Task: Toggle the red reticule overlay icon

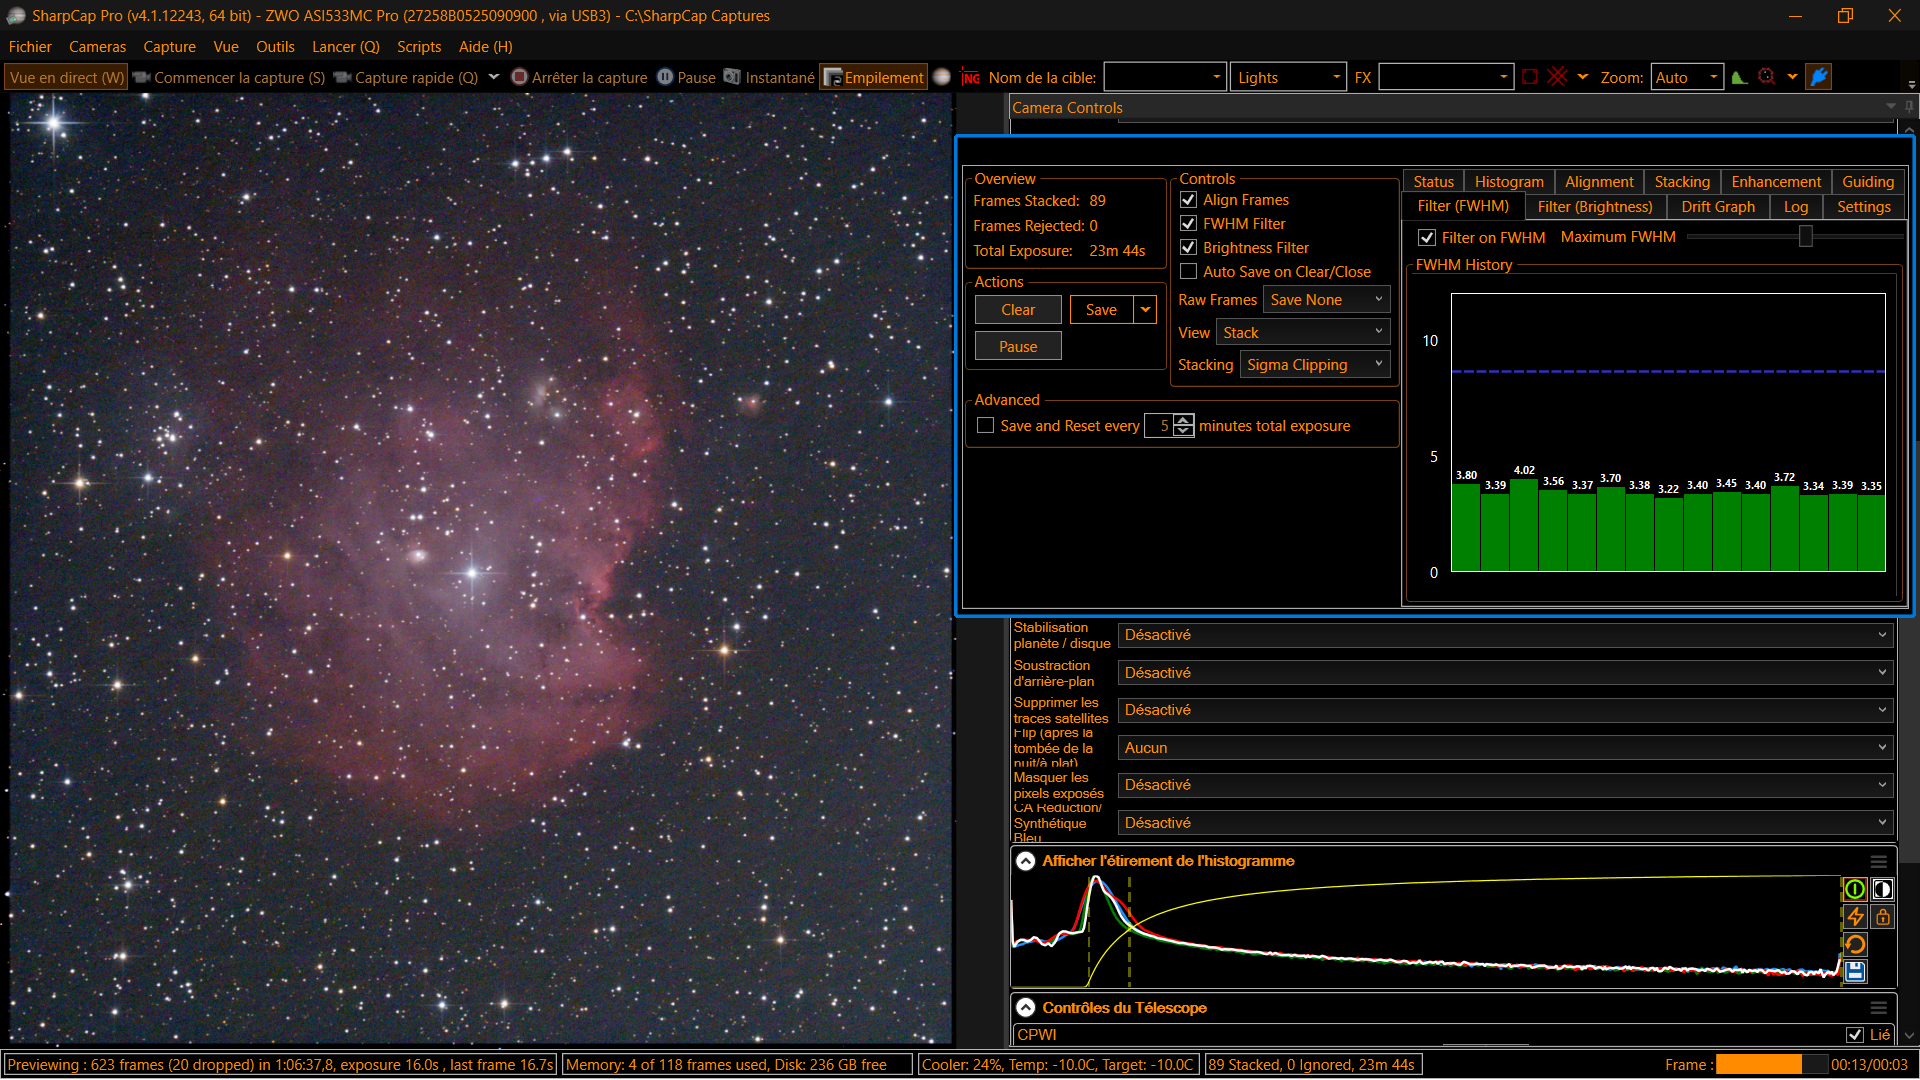Action: (1557, 77)
